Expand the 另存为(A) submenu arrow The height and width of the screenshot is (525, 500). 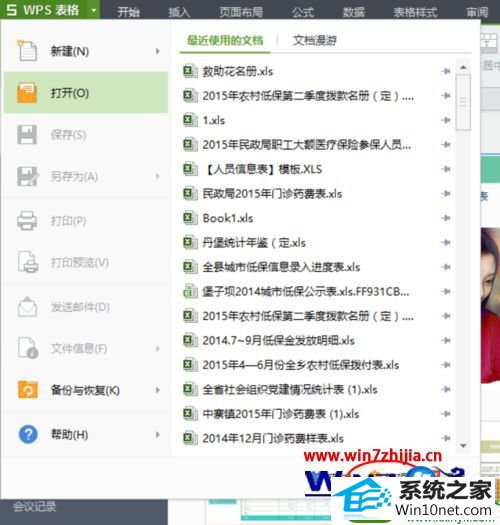[x=157, y=176]
